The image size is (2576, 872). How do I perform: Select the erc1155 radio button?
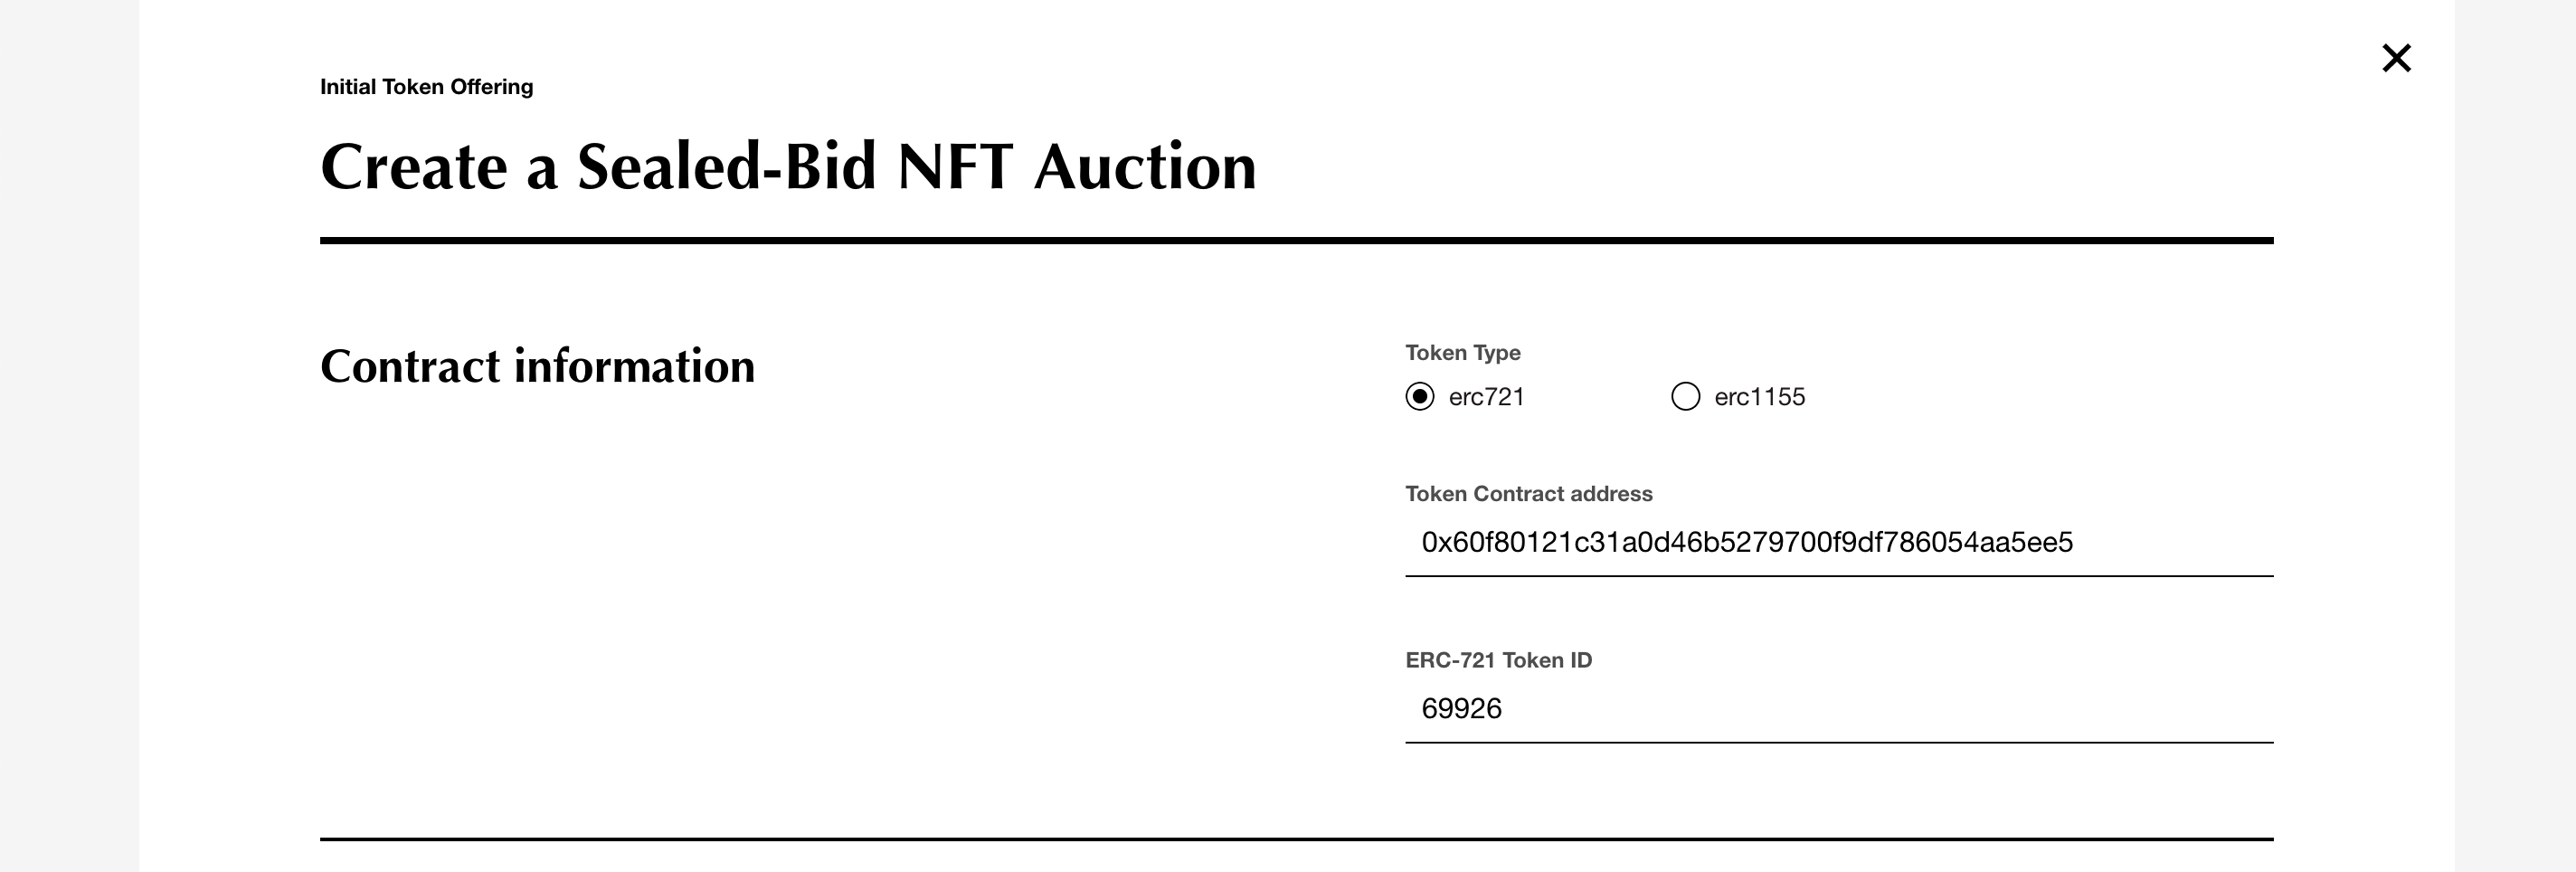point(1685,397)
